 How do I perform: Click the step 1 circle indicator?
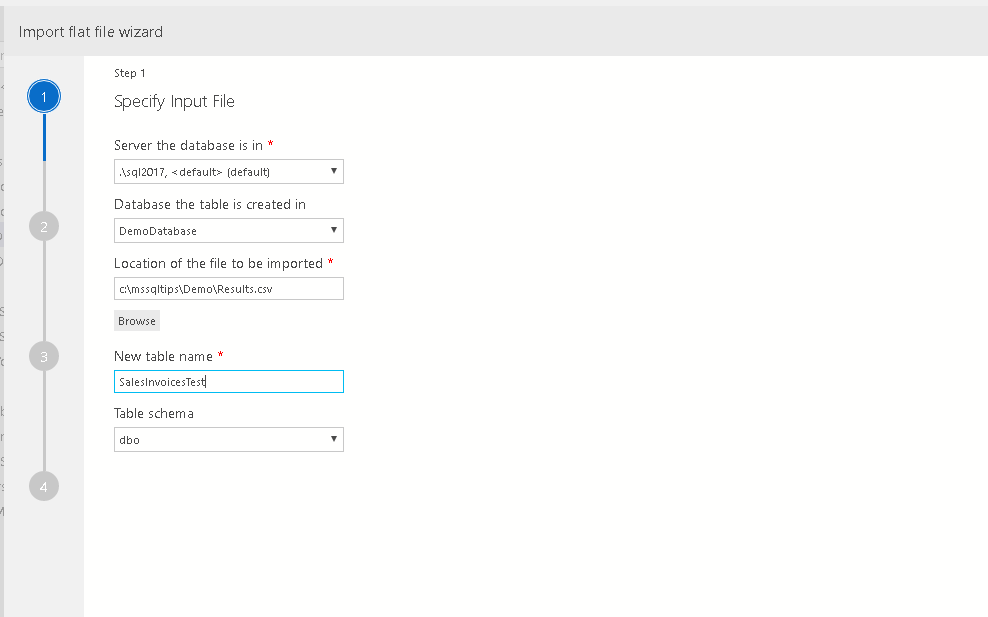coord(44,96)
